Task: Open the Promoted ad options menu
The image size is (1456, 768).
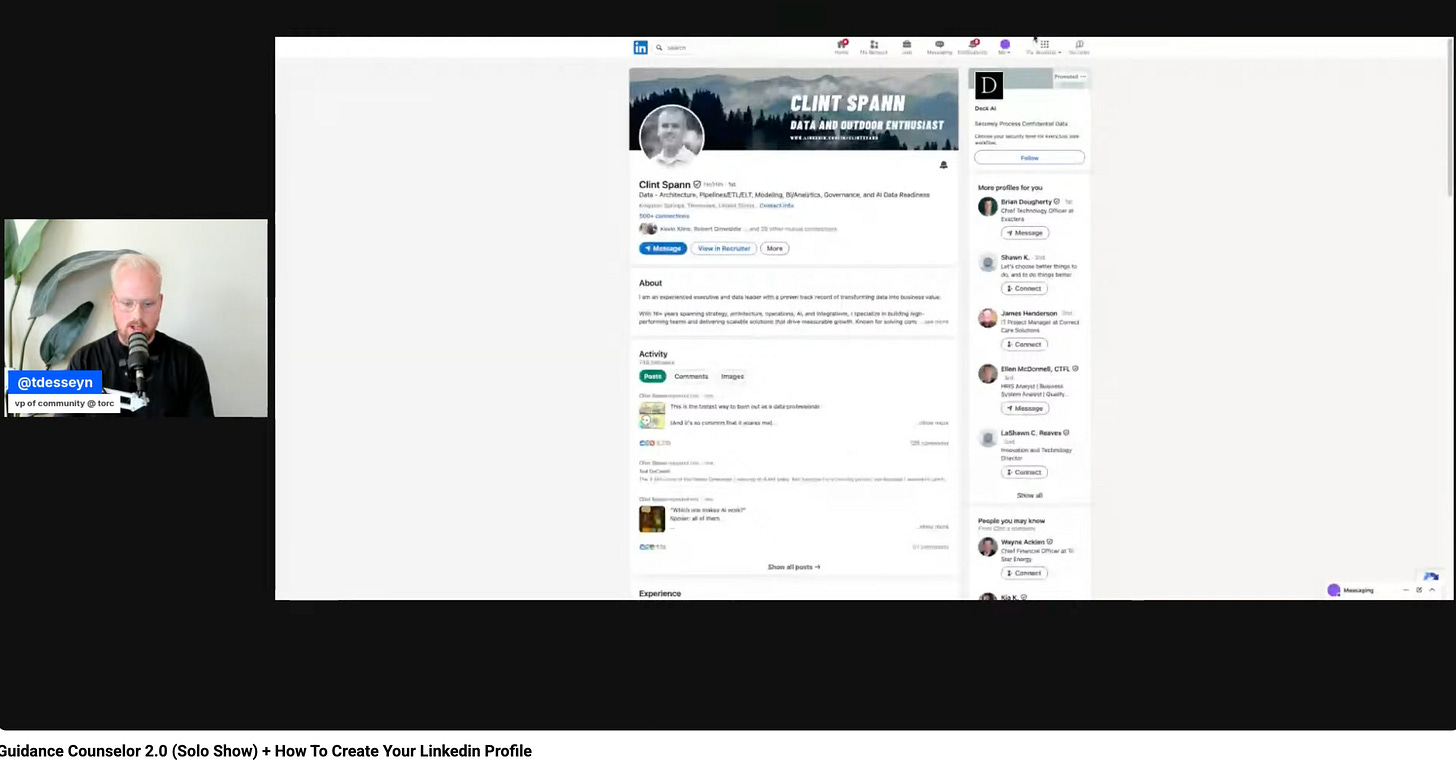Action: 1083,76
